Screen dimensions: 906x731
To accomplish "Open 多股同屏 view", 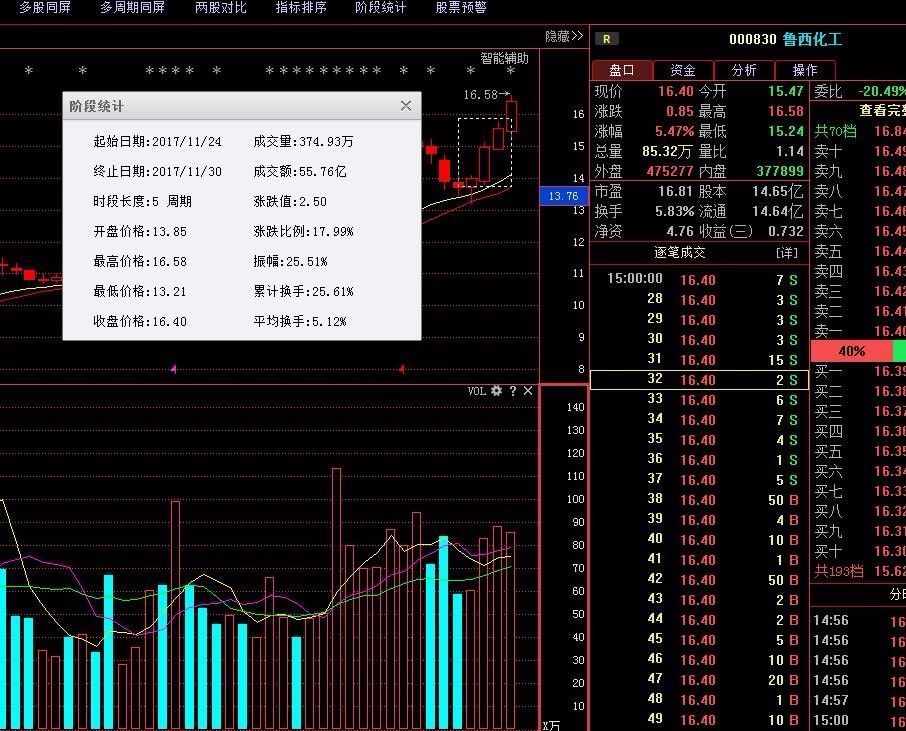I will [44, 8].
